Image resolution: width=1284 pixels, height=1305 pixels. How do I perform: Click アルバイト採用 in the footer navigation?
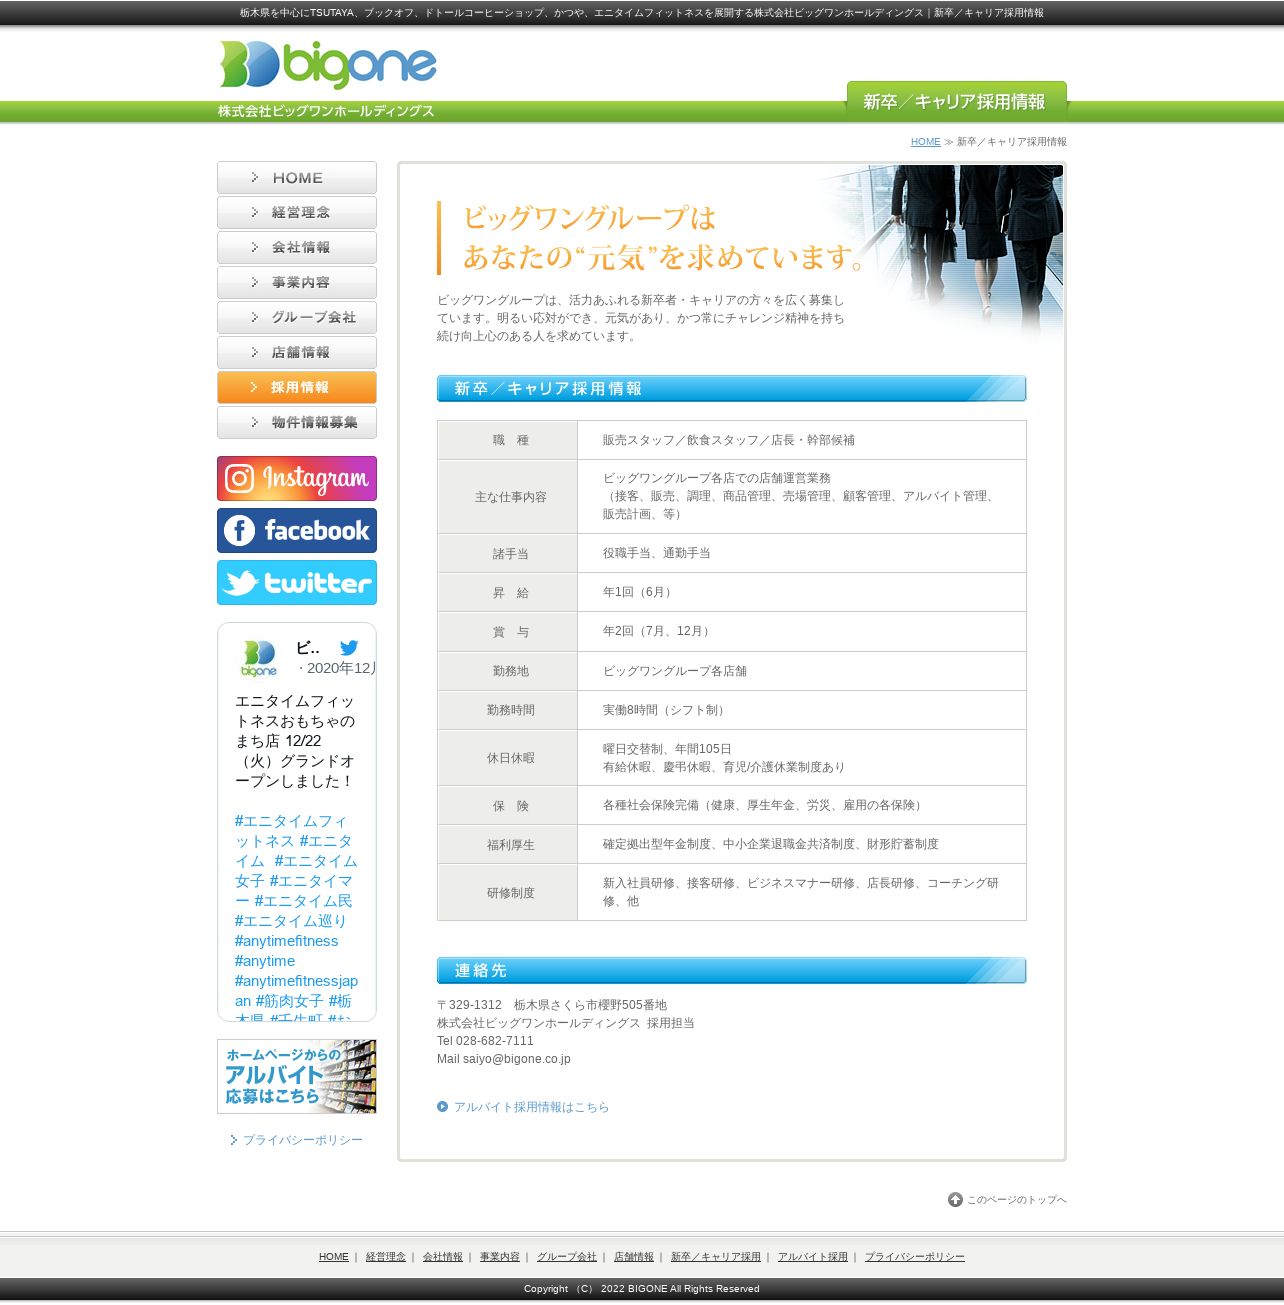click(813, 1257)
